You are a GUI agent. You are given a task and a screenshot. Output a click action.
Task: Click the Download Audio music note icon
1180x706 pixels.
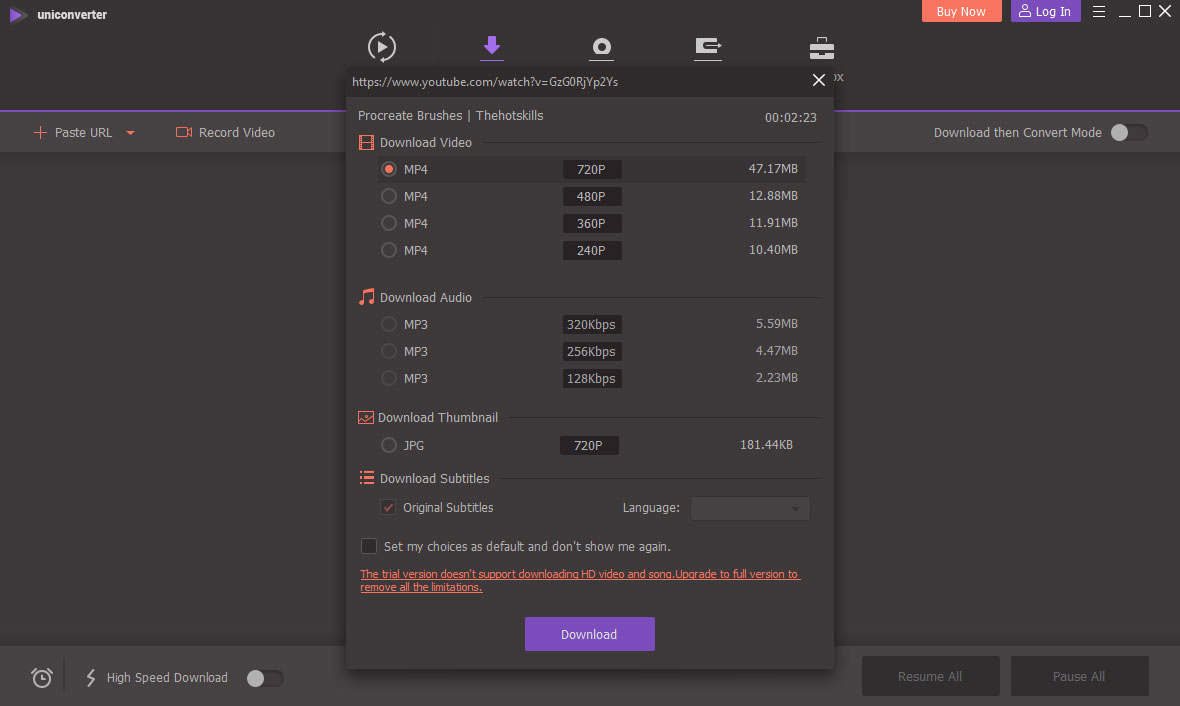[x=366, y=297]
